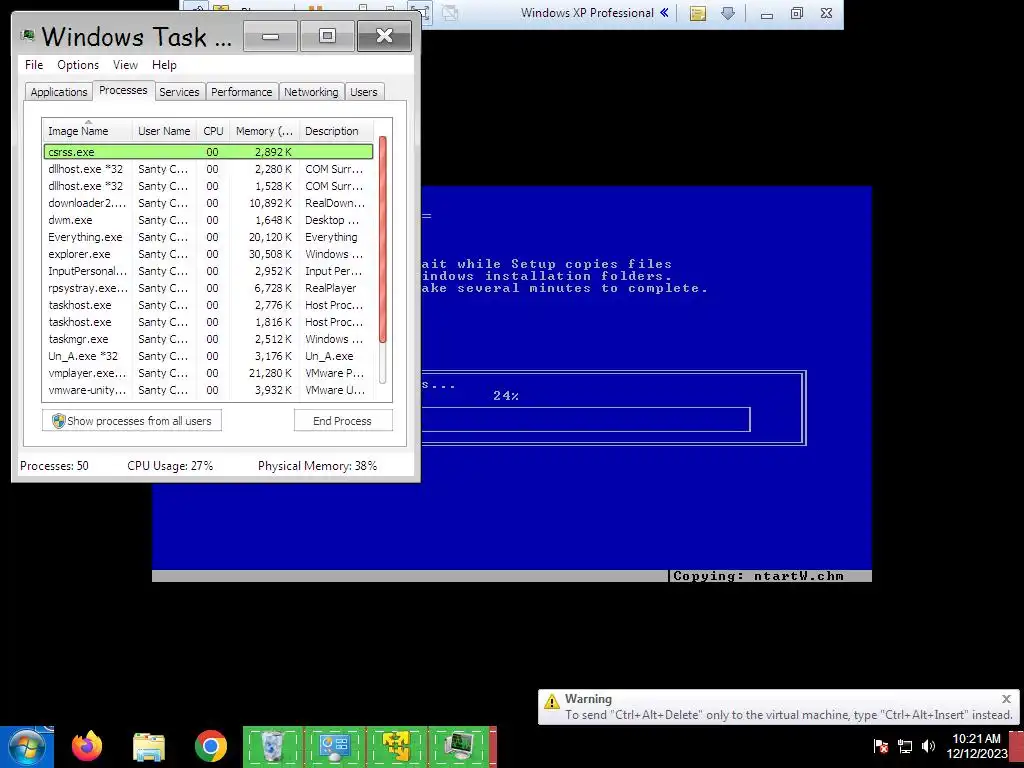Open the File menu in Task Manager
Viewport: 1024px width, 768px height.
click(x=34, y=65)
